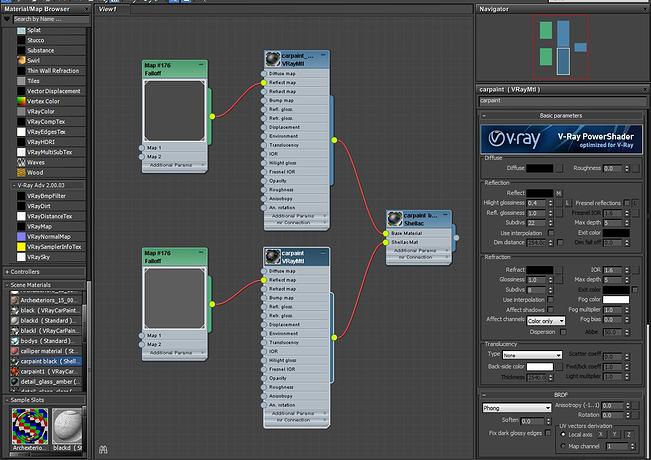Select the VRayDirt map entry icon

click(x=20, y=206)
